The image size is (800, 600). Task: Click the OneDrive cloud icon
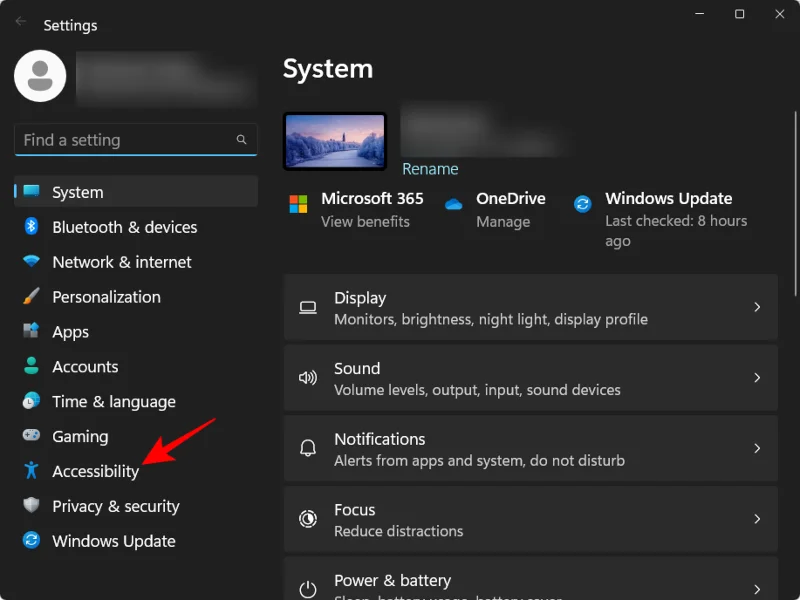tap(454, 204)
